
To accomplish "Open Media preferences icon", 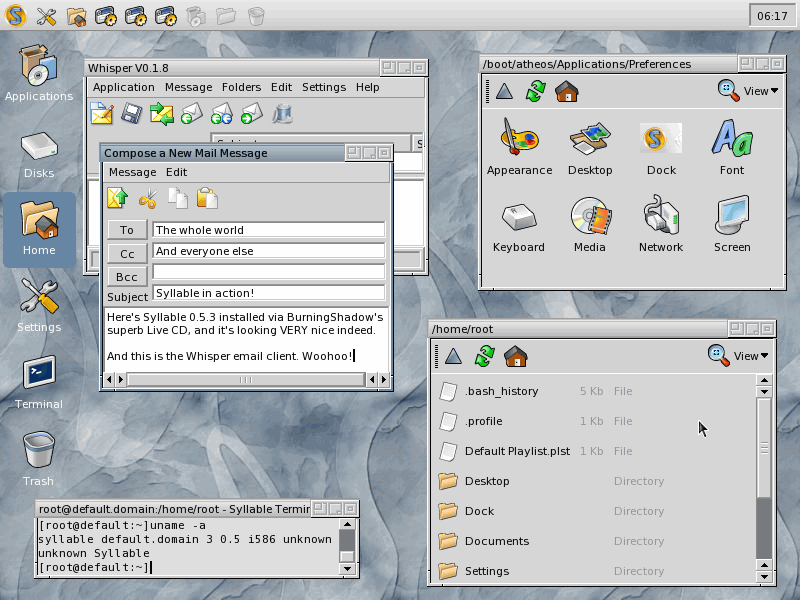I will click(590, 224).
